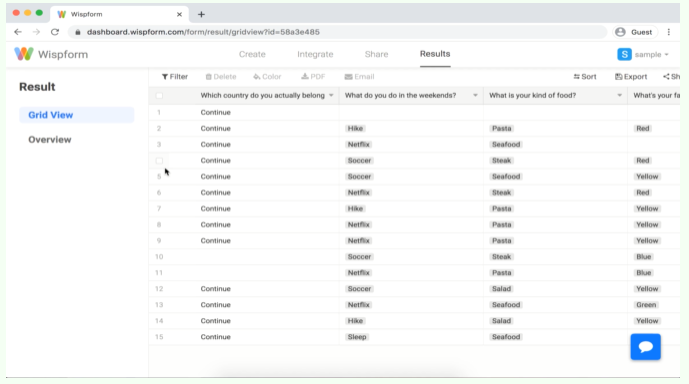This screenshot has height=384, width=689.
Task: Export the results data
Action: (631, 76)
